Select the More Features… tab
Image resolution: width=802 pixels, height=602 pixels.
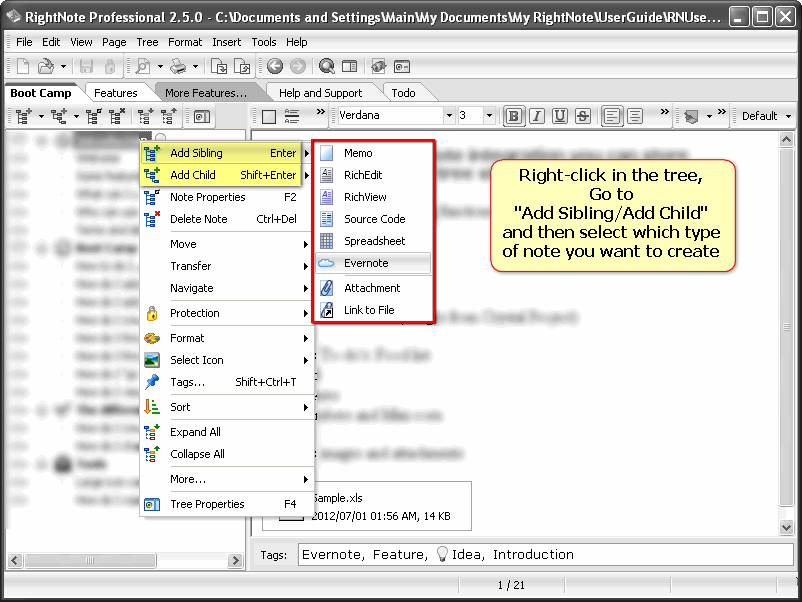[206, 93]
